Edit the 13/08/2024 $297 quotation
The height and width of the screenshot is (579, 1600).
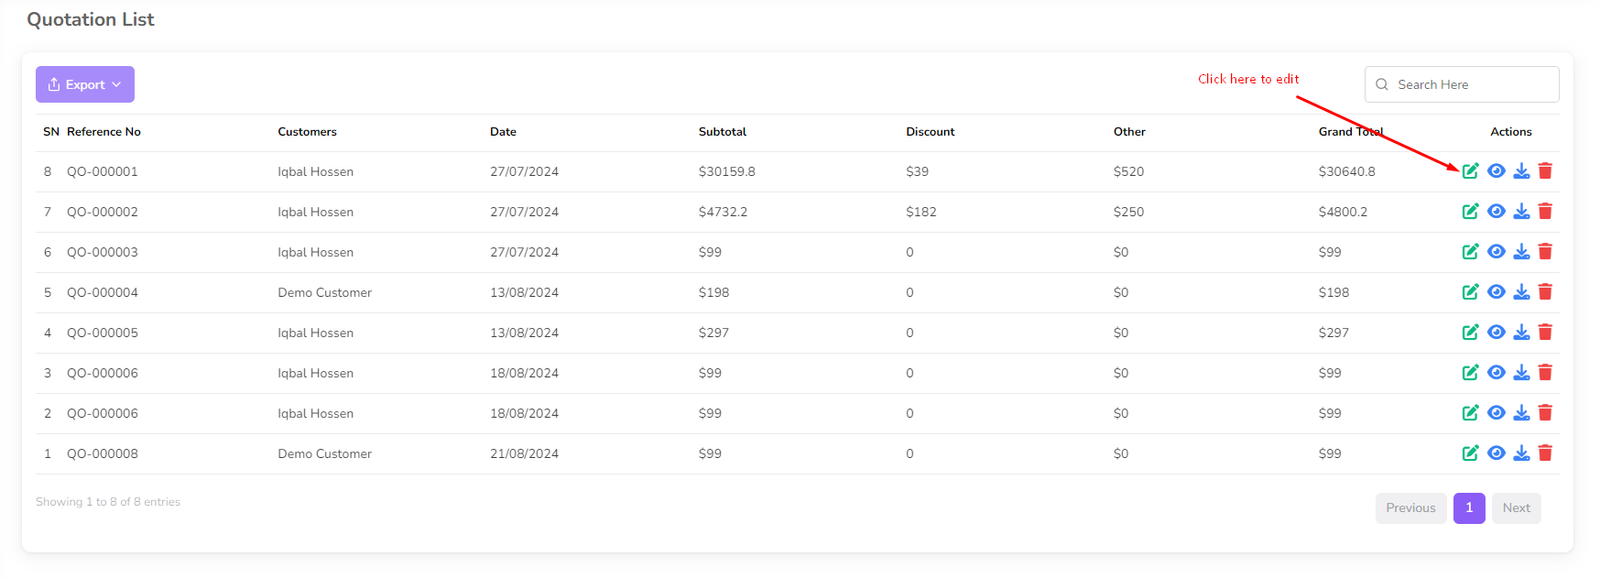tap(1470, 332)
